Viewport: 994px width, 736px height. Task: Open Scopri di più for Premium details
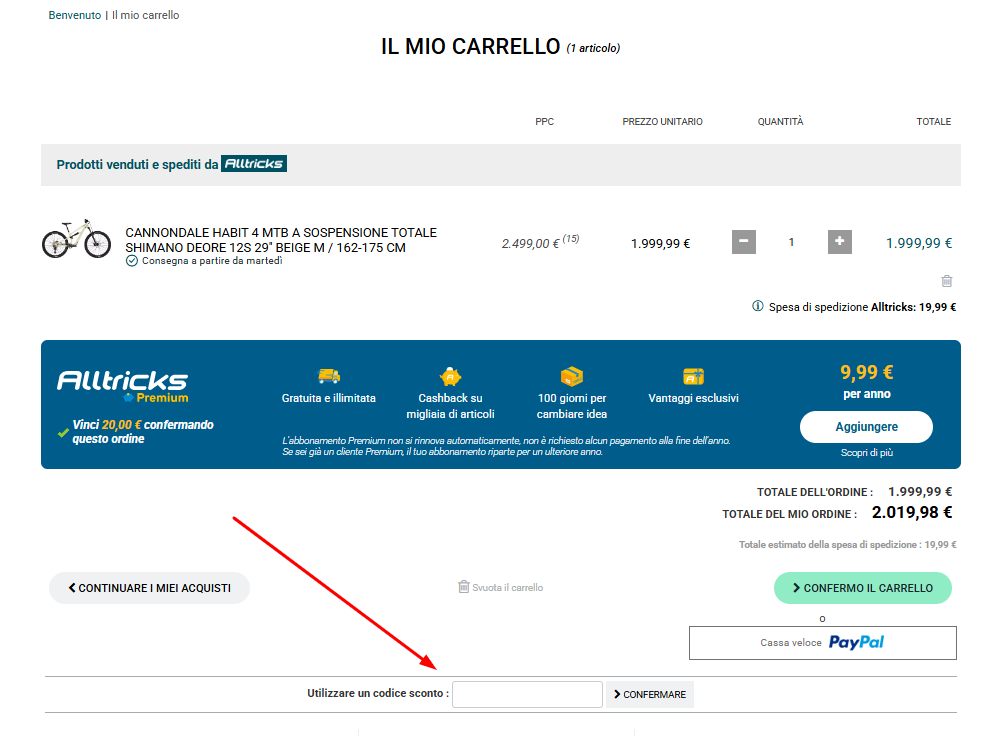coord(866,452)
